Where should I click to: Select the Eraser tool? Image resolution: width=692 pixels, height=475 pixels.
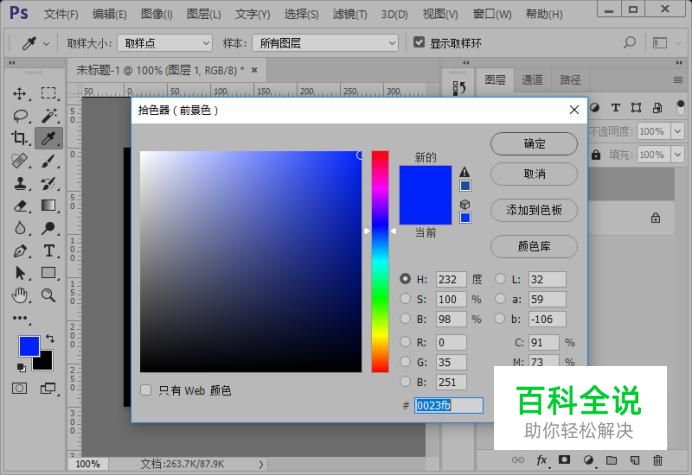click(20, 206)
